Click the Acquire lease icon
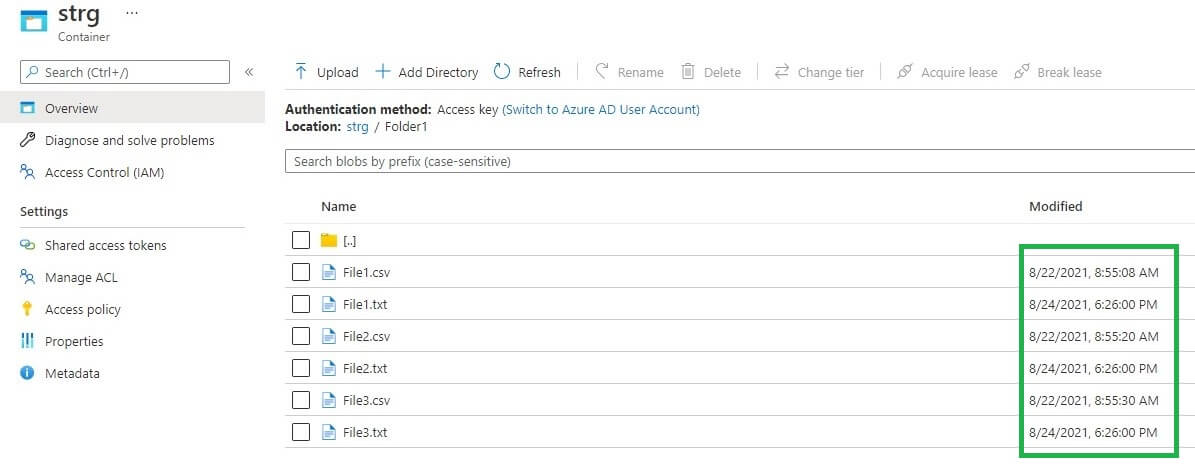1195x466 pixels. click(x=905, y=72)
